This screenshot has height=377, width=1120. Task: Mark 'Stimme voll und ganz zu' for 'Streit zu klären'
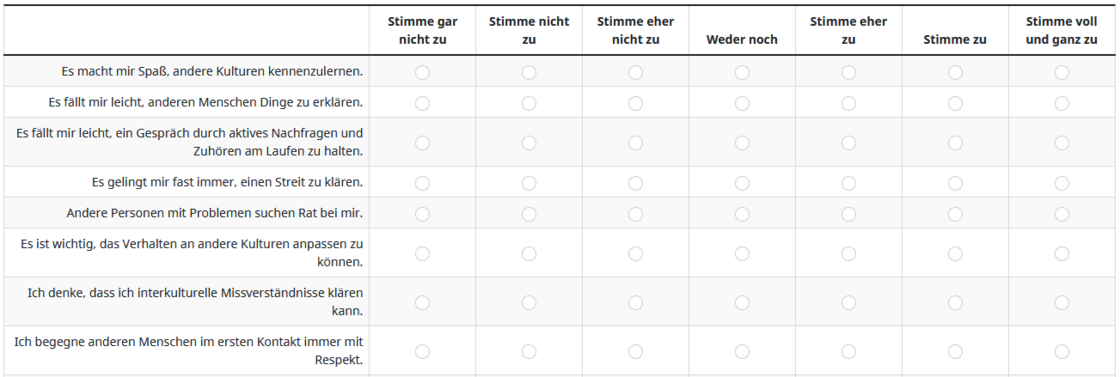pyautogui.click(x=1061, y=184)
